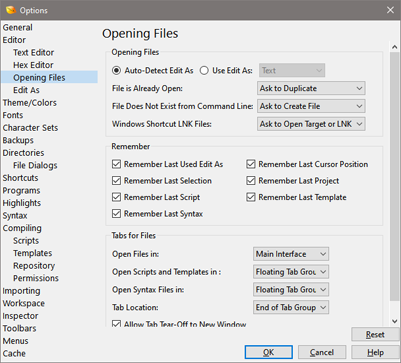This screenshot has height=363, width=401.
Task: Disable Remember Last Syntax
Action: (116, 214)
